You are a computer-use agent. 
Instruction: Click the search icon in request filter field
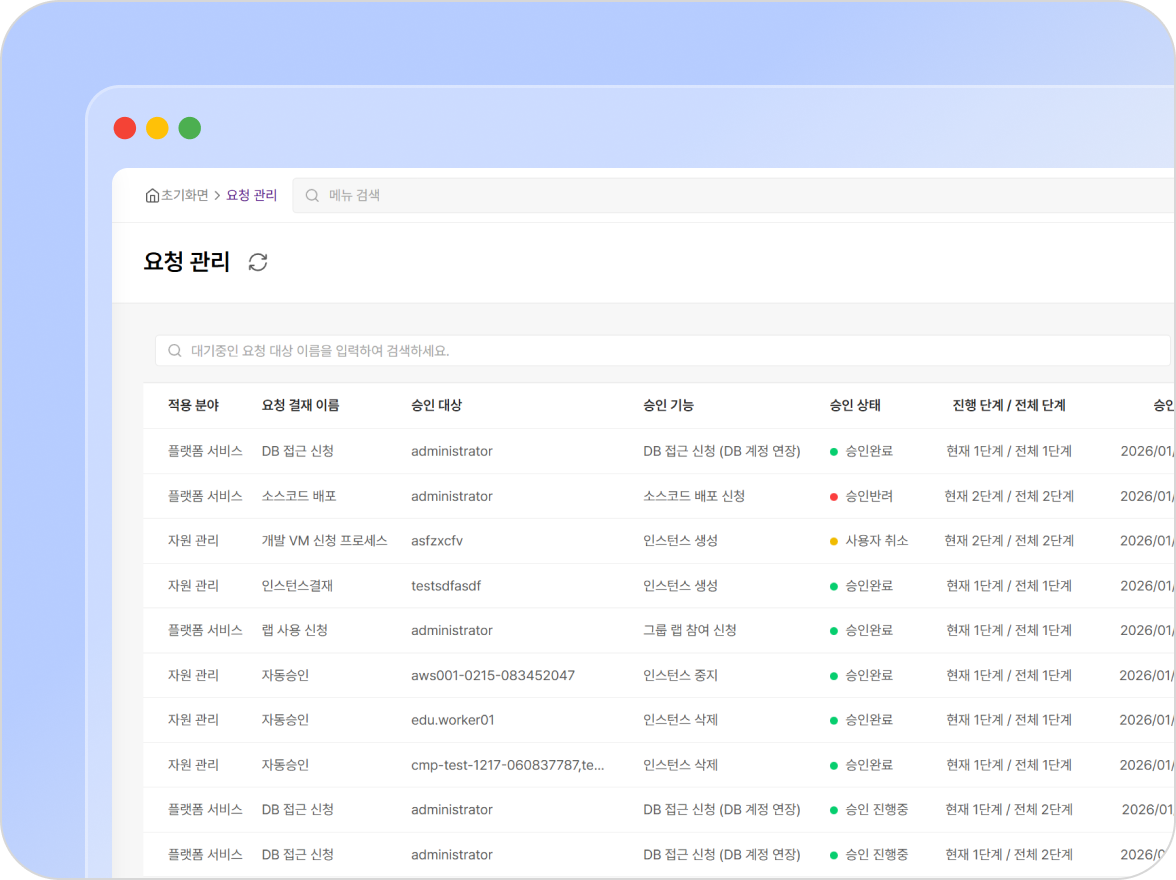point(175,351)
